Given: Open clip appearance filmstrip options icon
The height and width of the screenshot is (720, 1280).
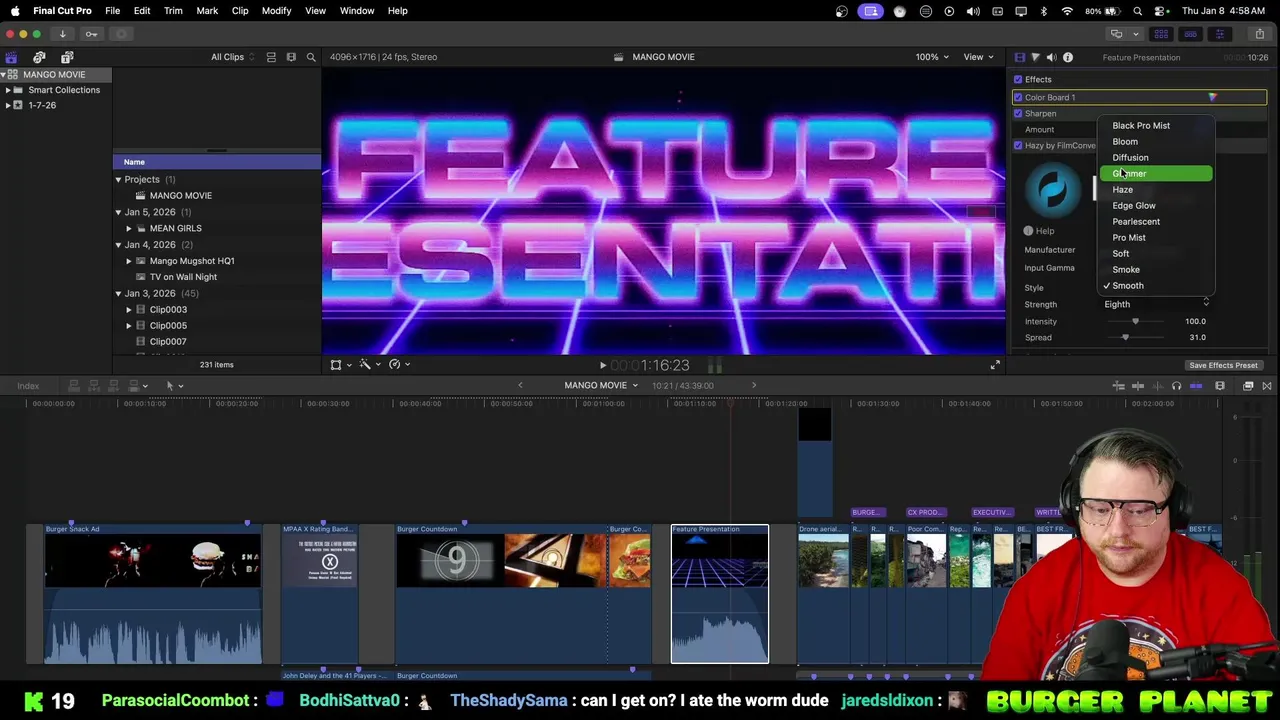Looking at the screenshot, I should (291, 57).
